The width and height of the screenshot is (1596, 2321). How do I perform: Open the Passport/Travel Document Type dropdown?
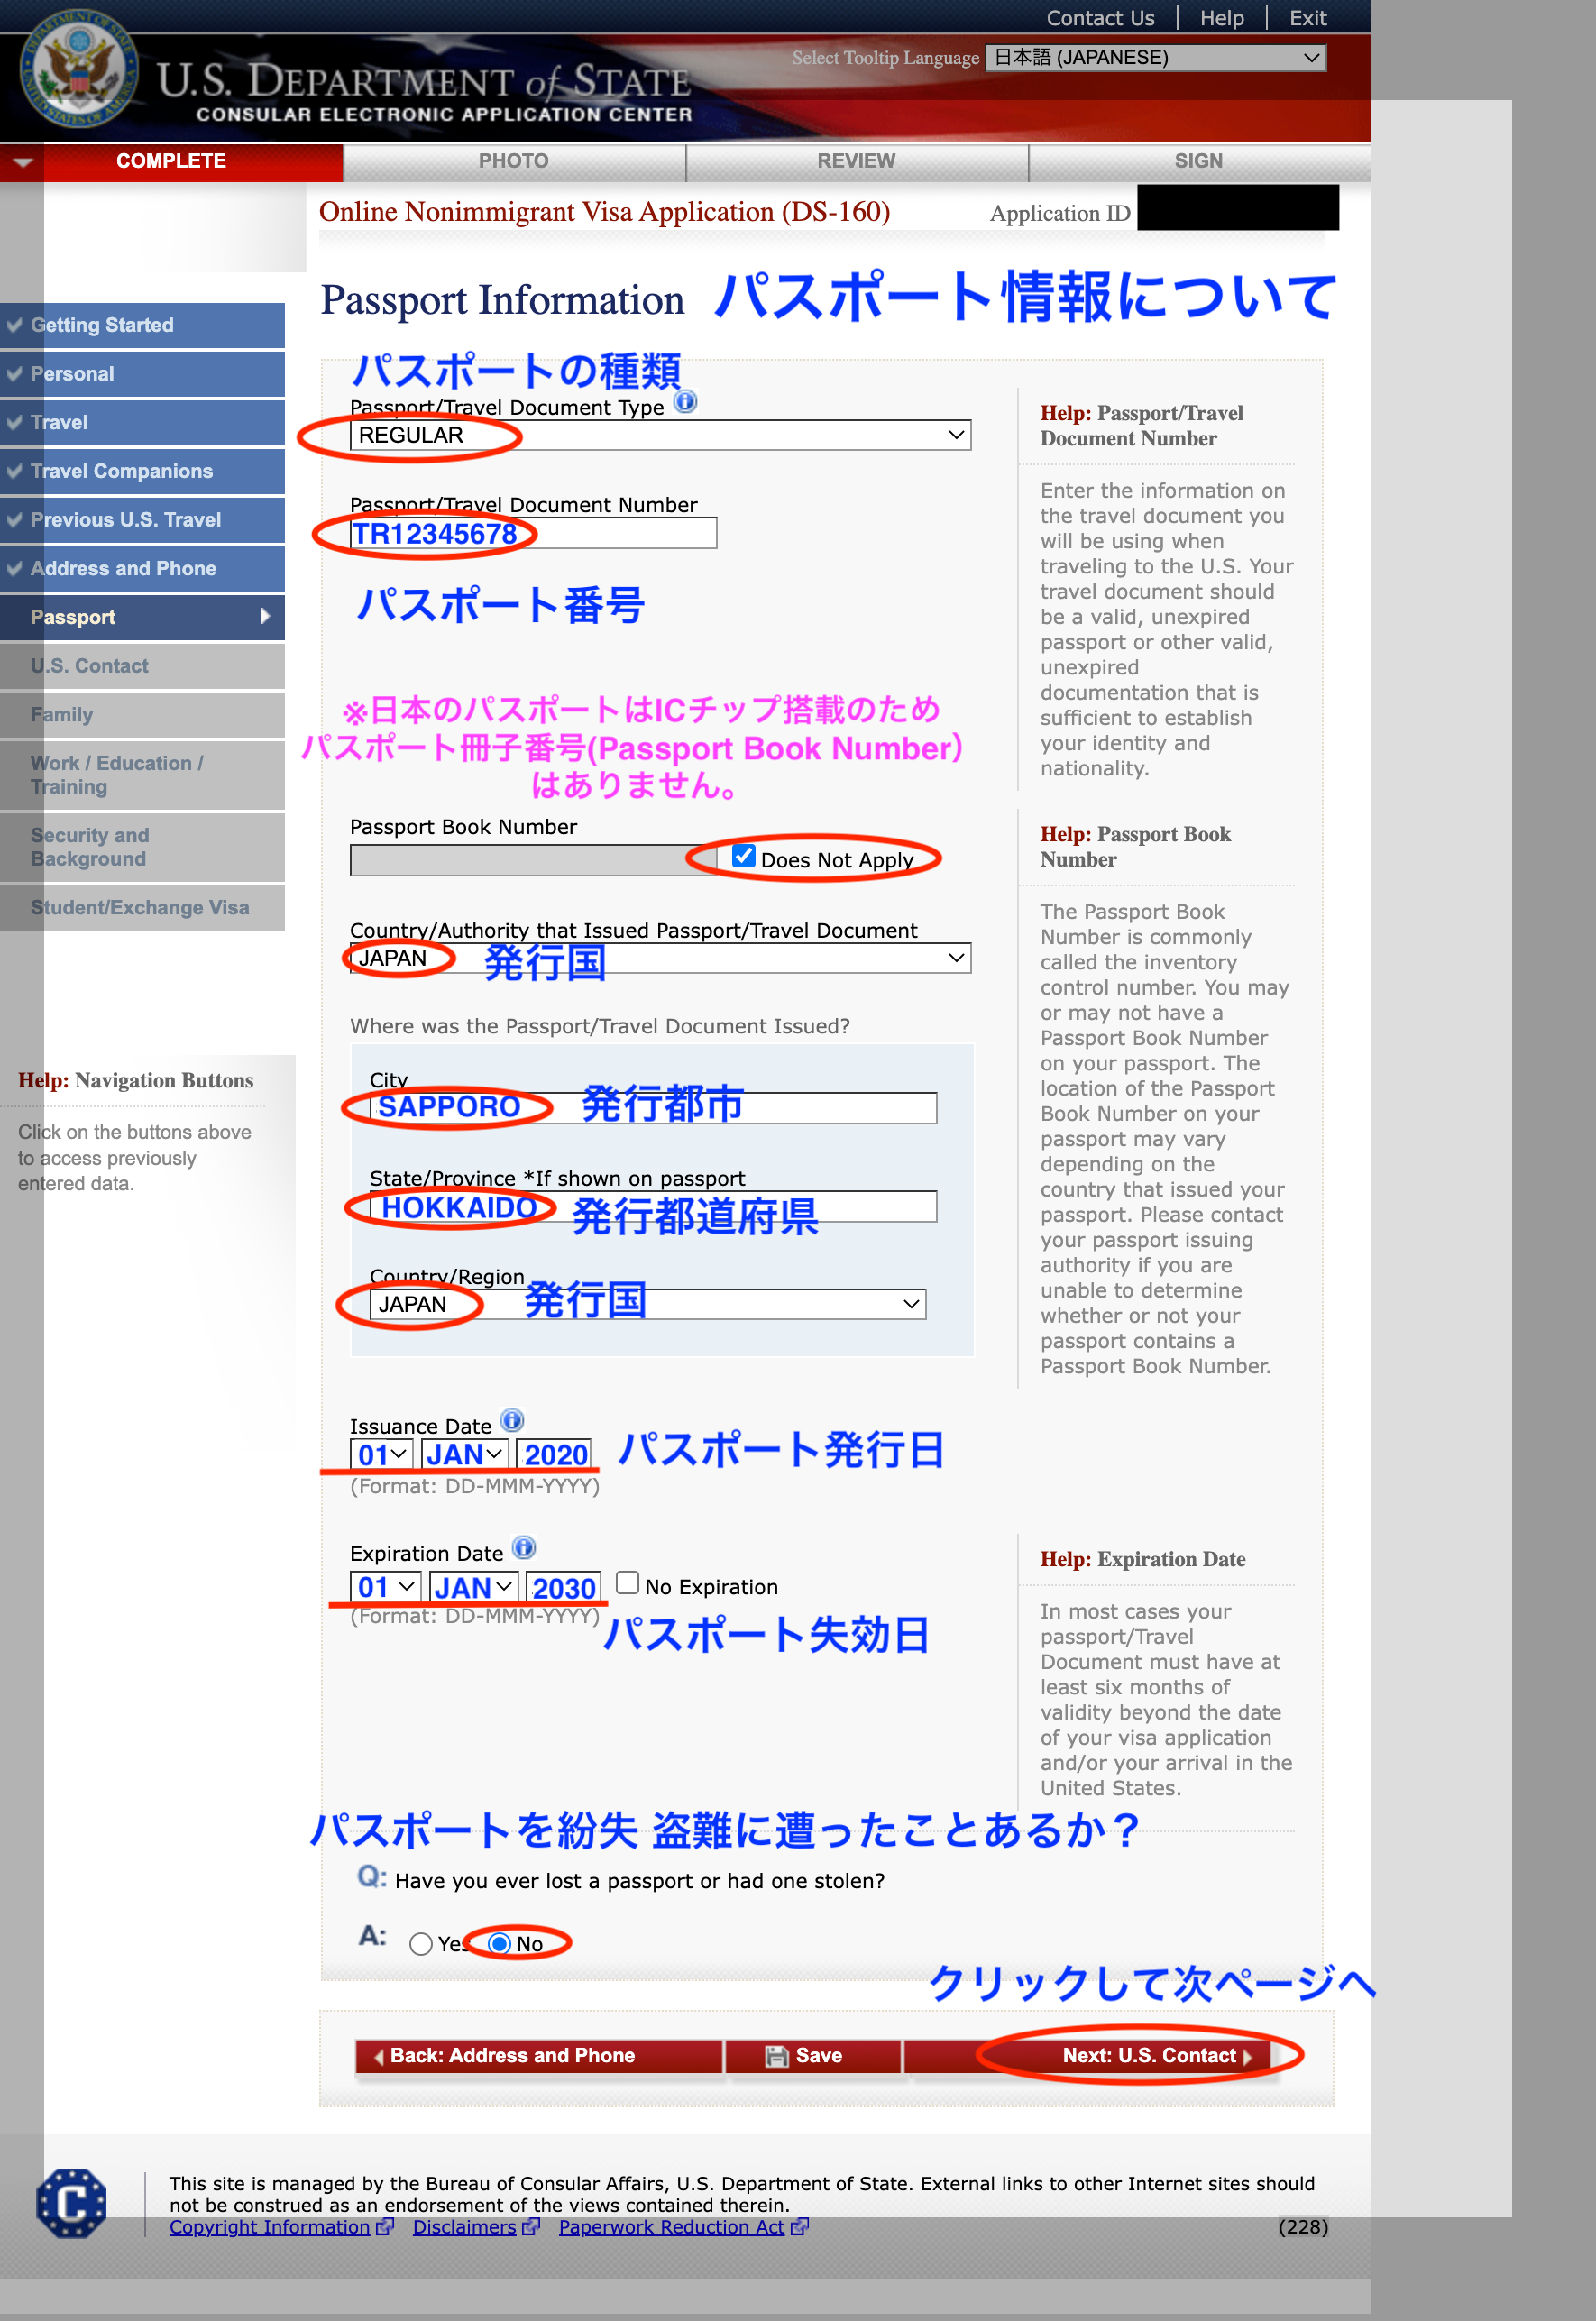click(x=660, y=435)
